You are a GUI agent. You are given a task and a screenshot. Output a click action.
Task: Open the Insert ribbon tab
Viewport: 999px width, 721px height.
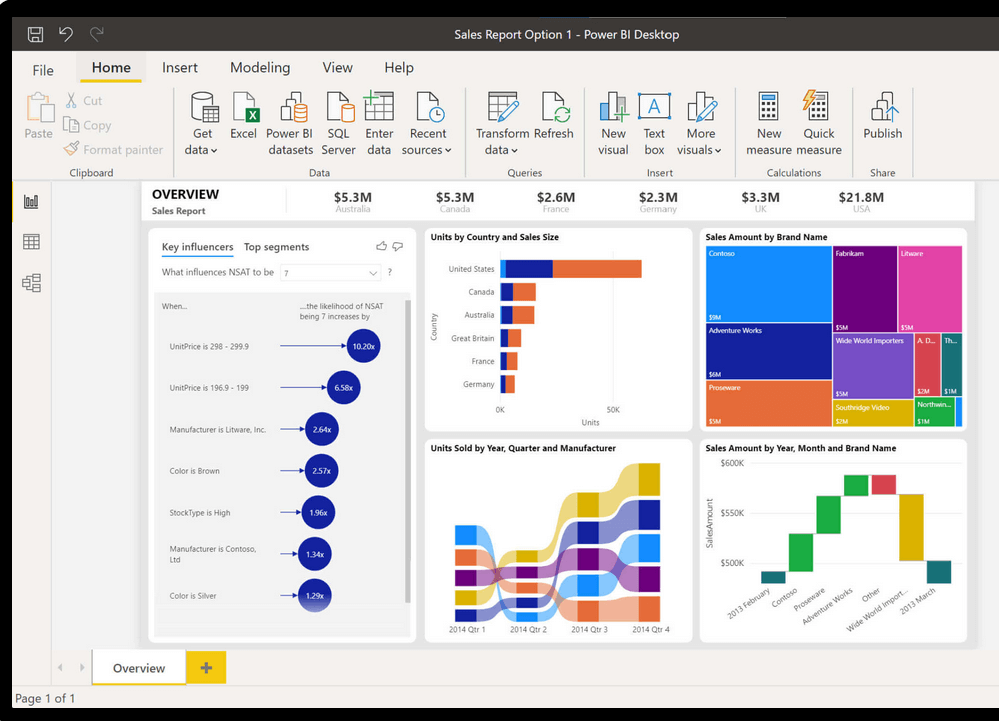[x=180, y=68]
